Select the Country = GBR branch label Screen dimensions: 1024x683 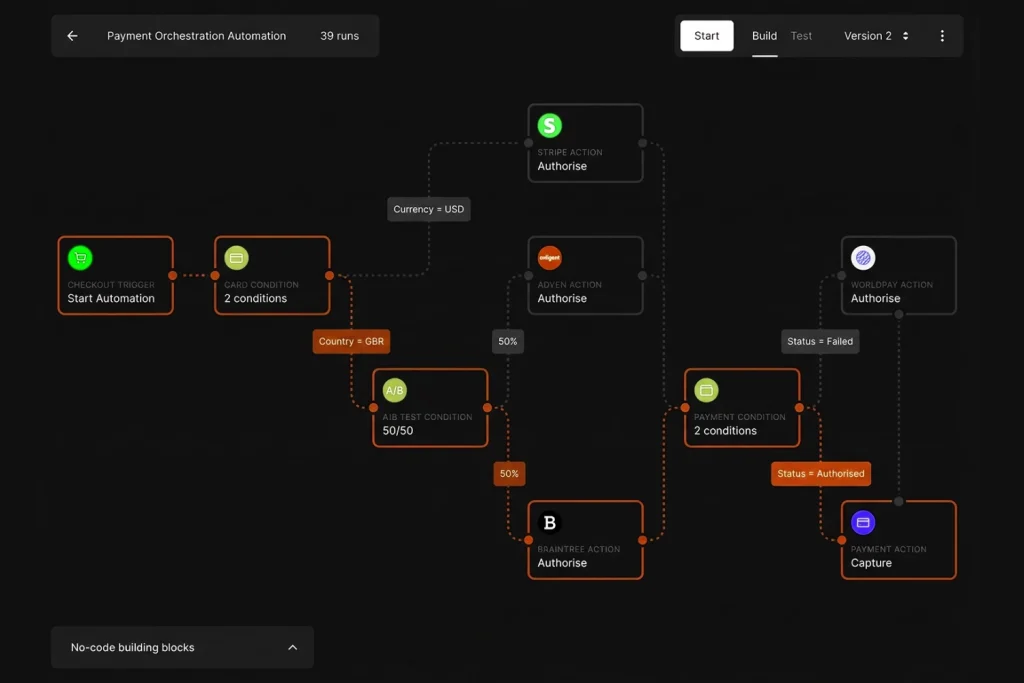(x=351, y=342)
